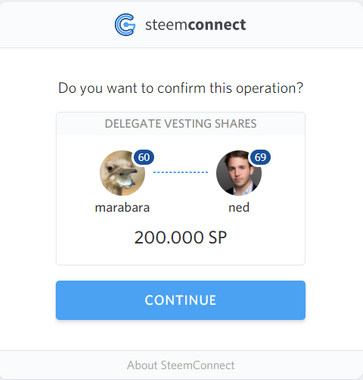The width and height of the screenshot is (363, 380).
Task: Confirm the operation with Continue button
Action: click(181, 300)
